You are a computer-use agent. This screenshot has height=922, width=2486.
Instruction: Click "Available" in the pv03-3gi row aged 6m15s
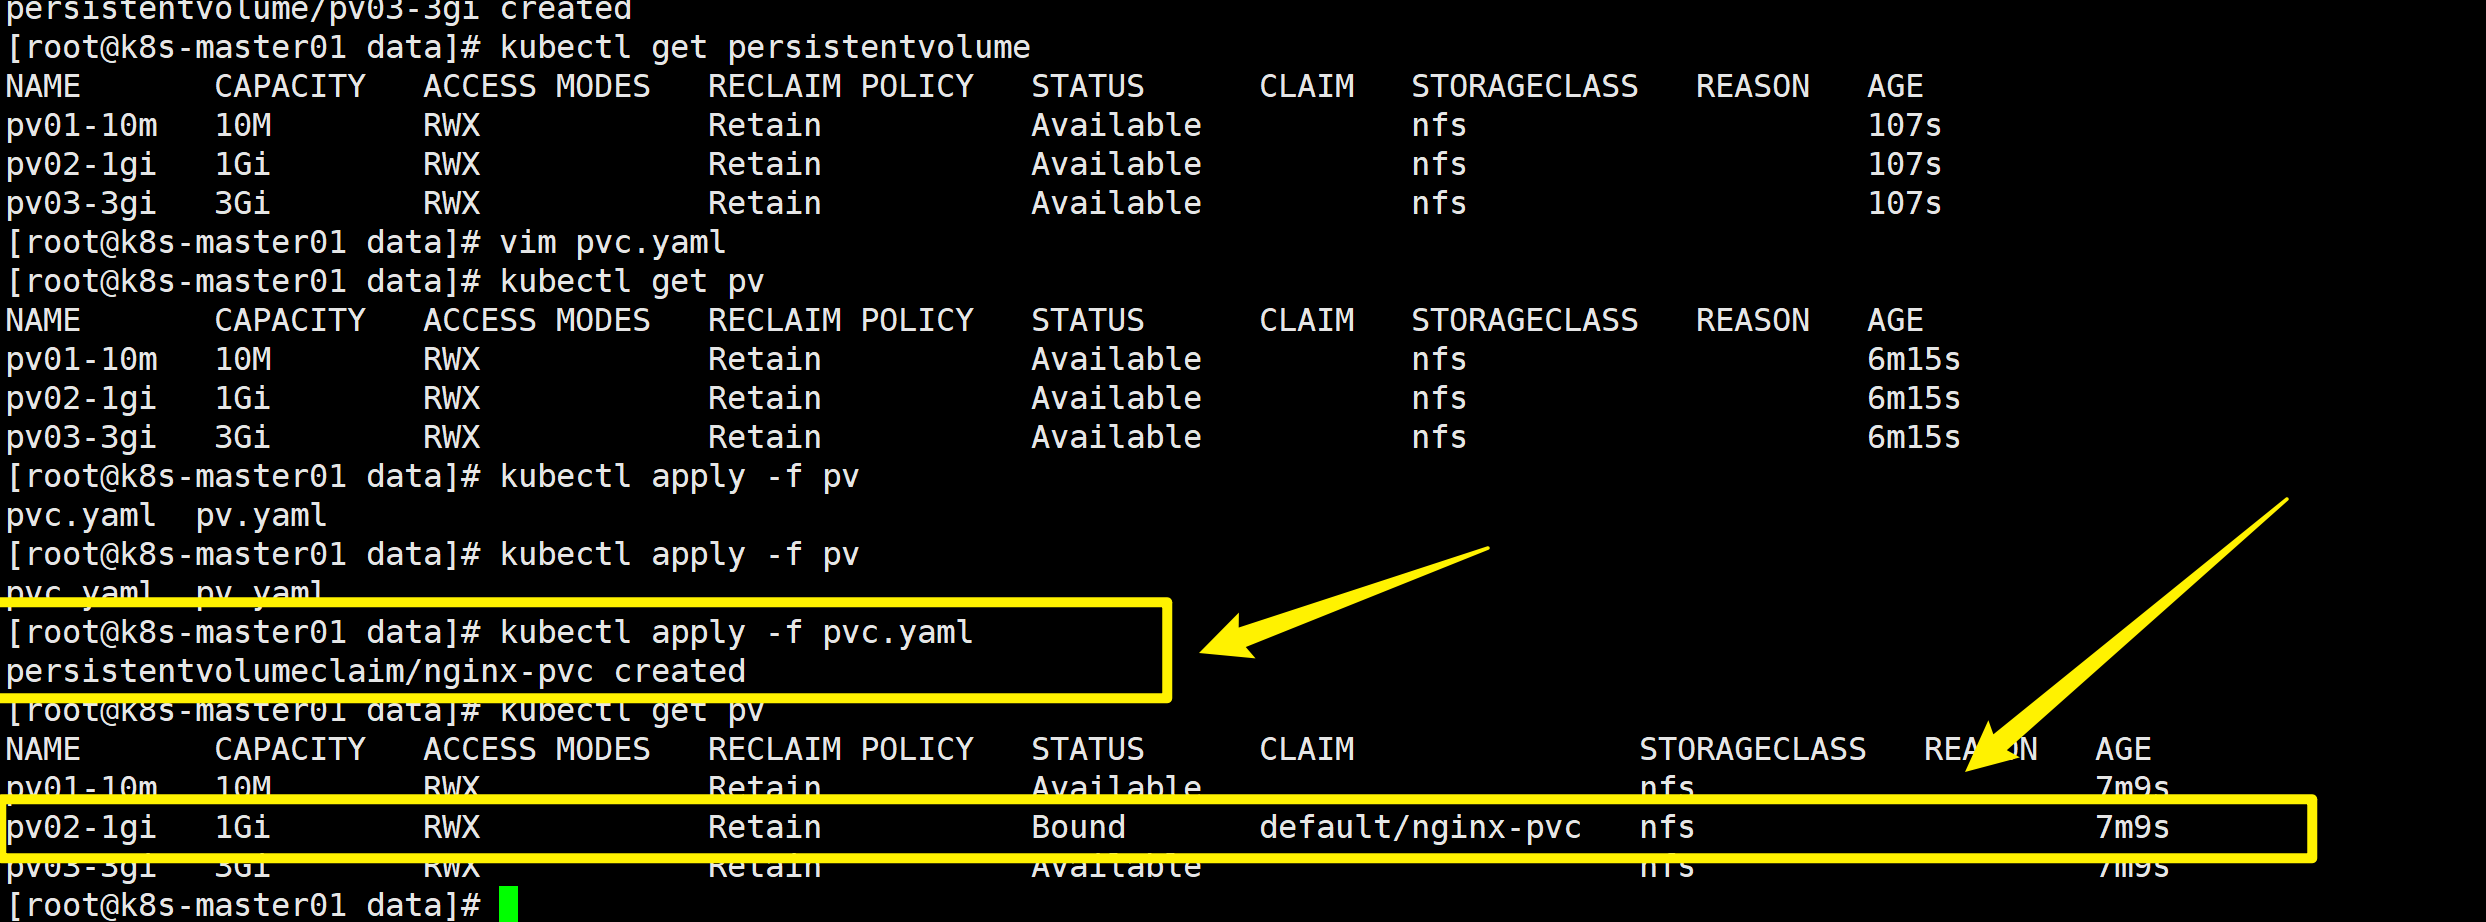[x=1117, y=438]
